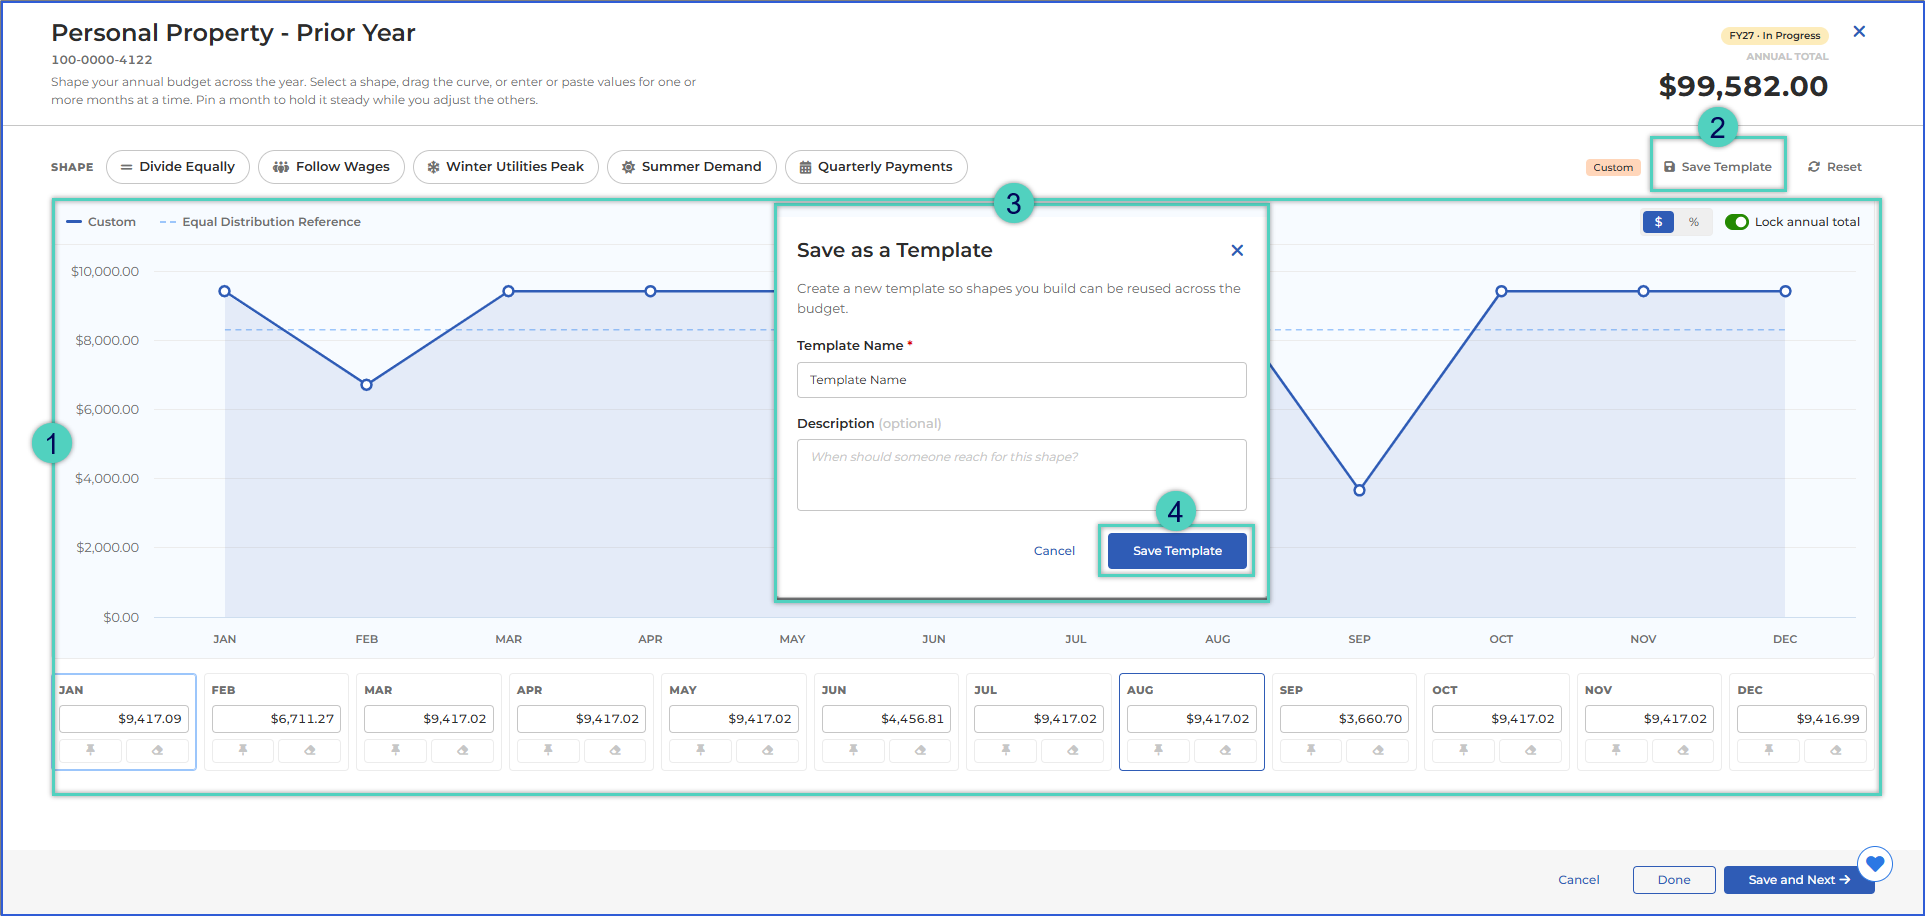Pin the FEB month value
Image resolution: width=1926 pixels, height=917 pixels.
coord(243,750)
